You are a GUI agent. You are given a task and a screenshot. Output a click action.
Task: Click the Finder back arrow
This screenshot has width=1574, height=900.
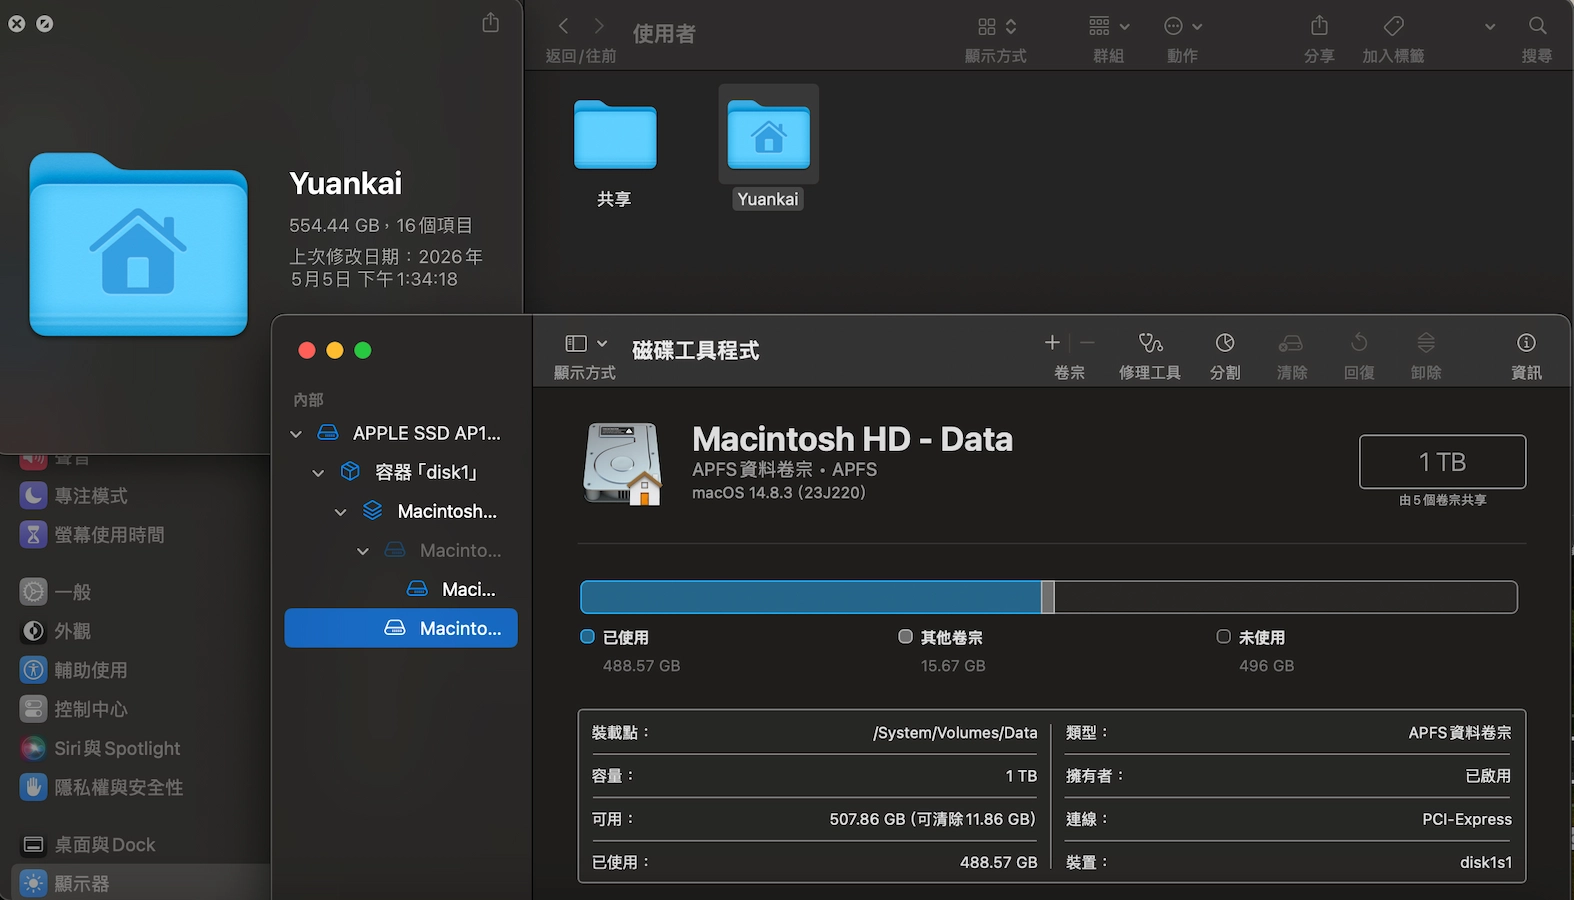coord(563,26)
